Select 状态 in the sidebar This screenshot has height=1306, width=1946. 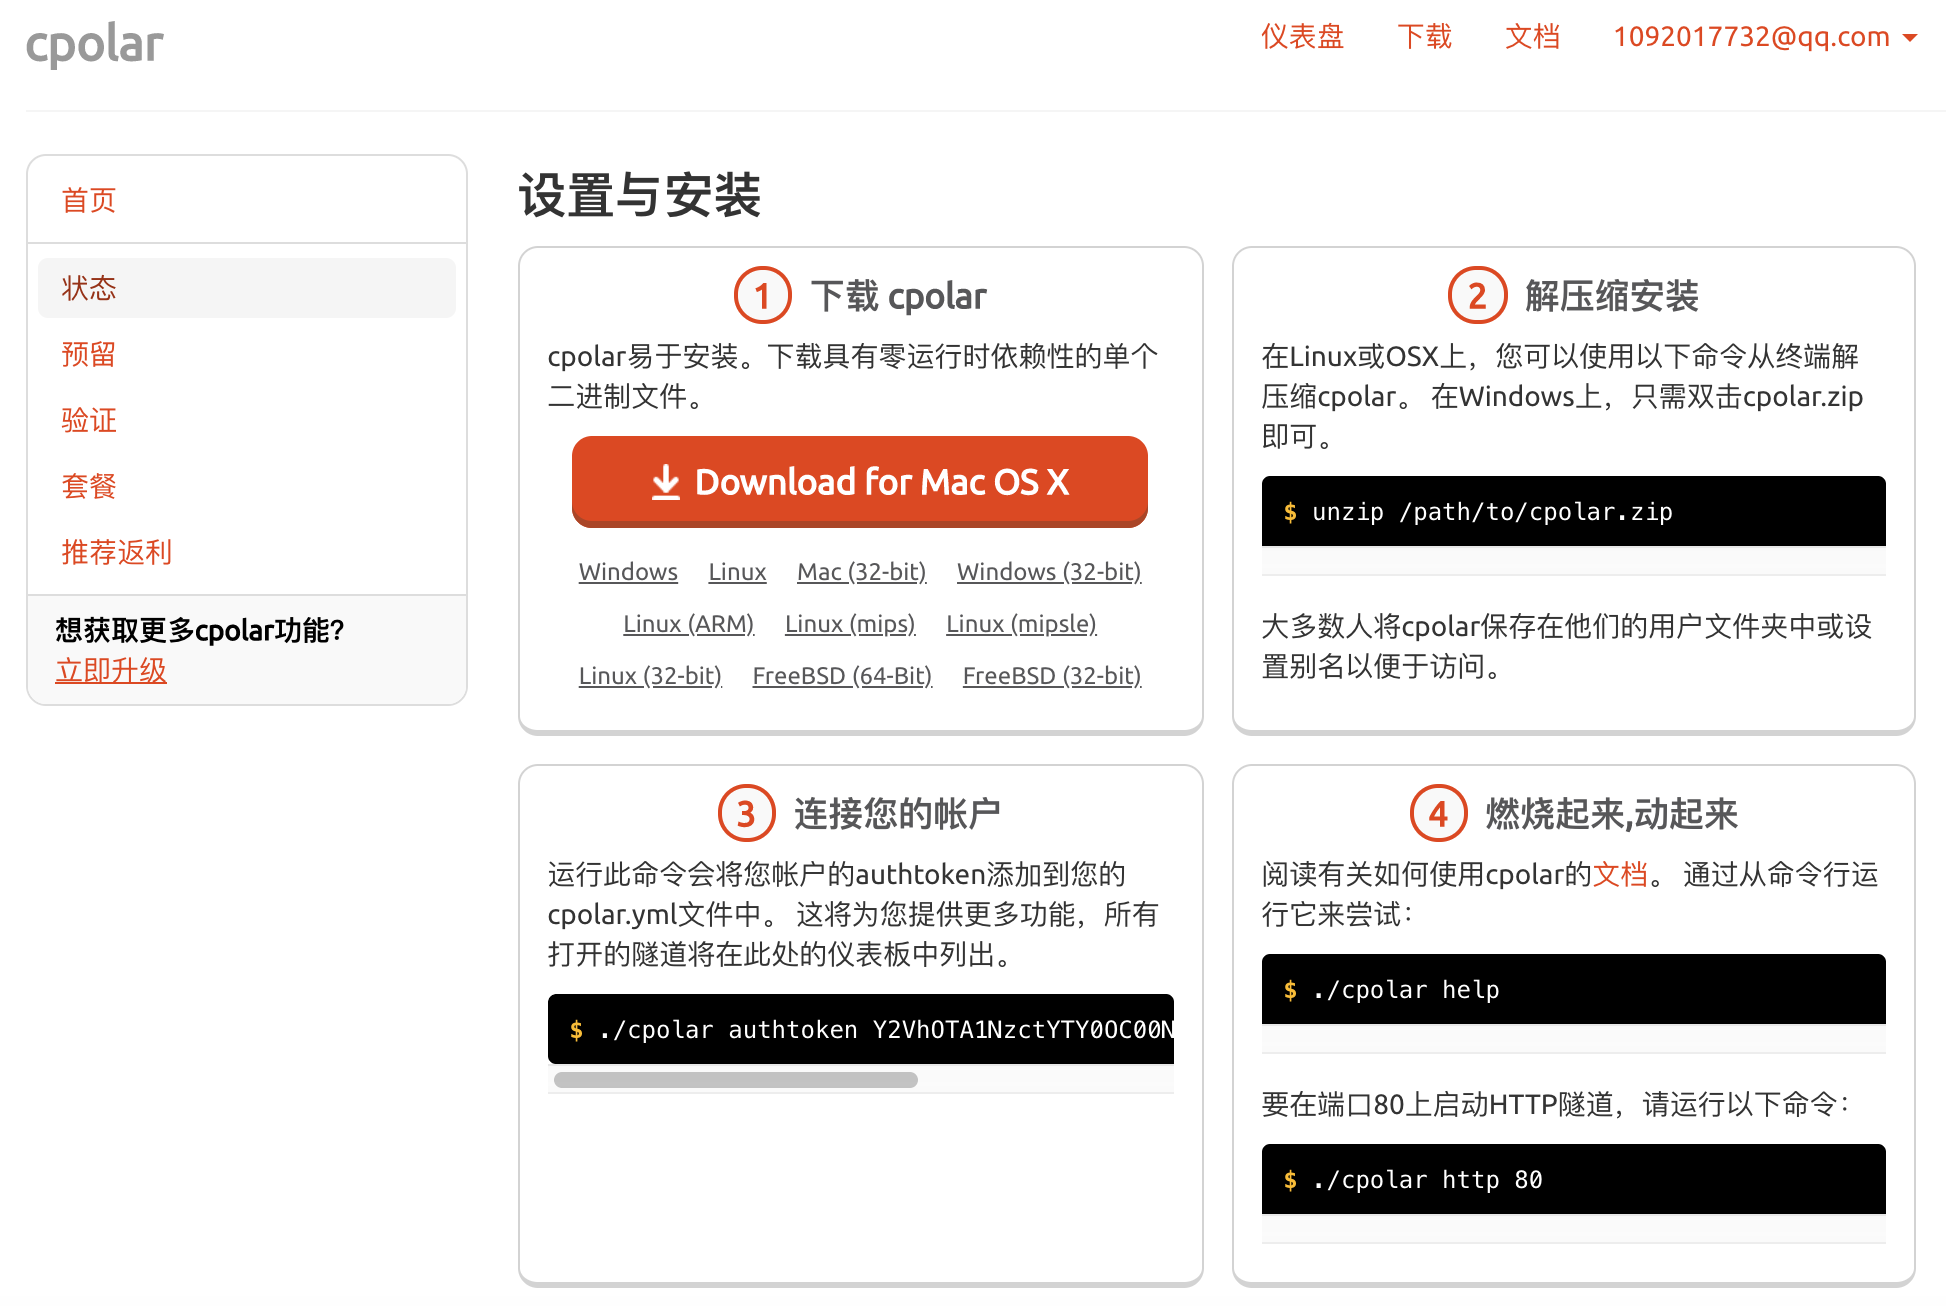(x=89, y=288)
